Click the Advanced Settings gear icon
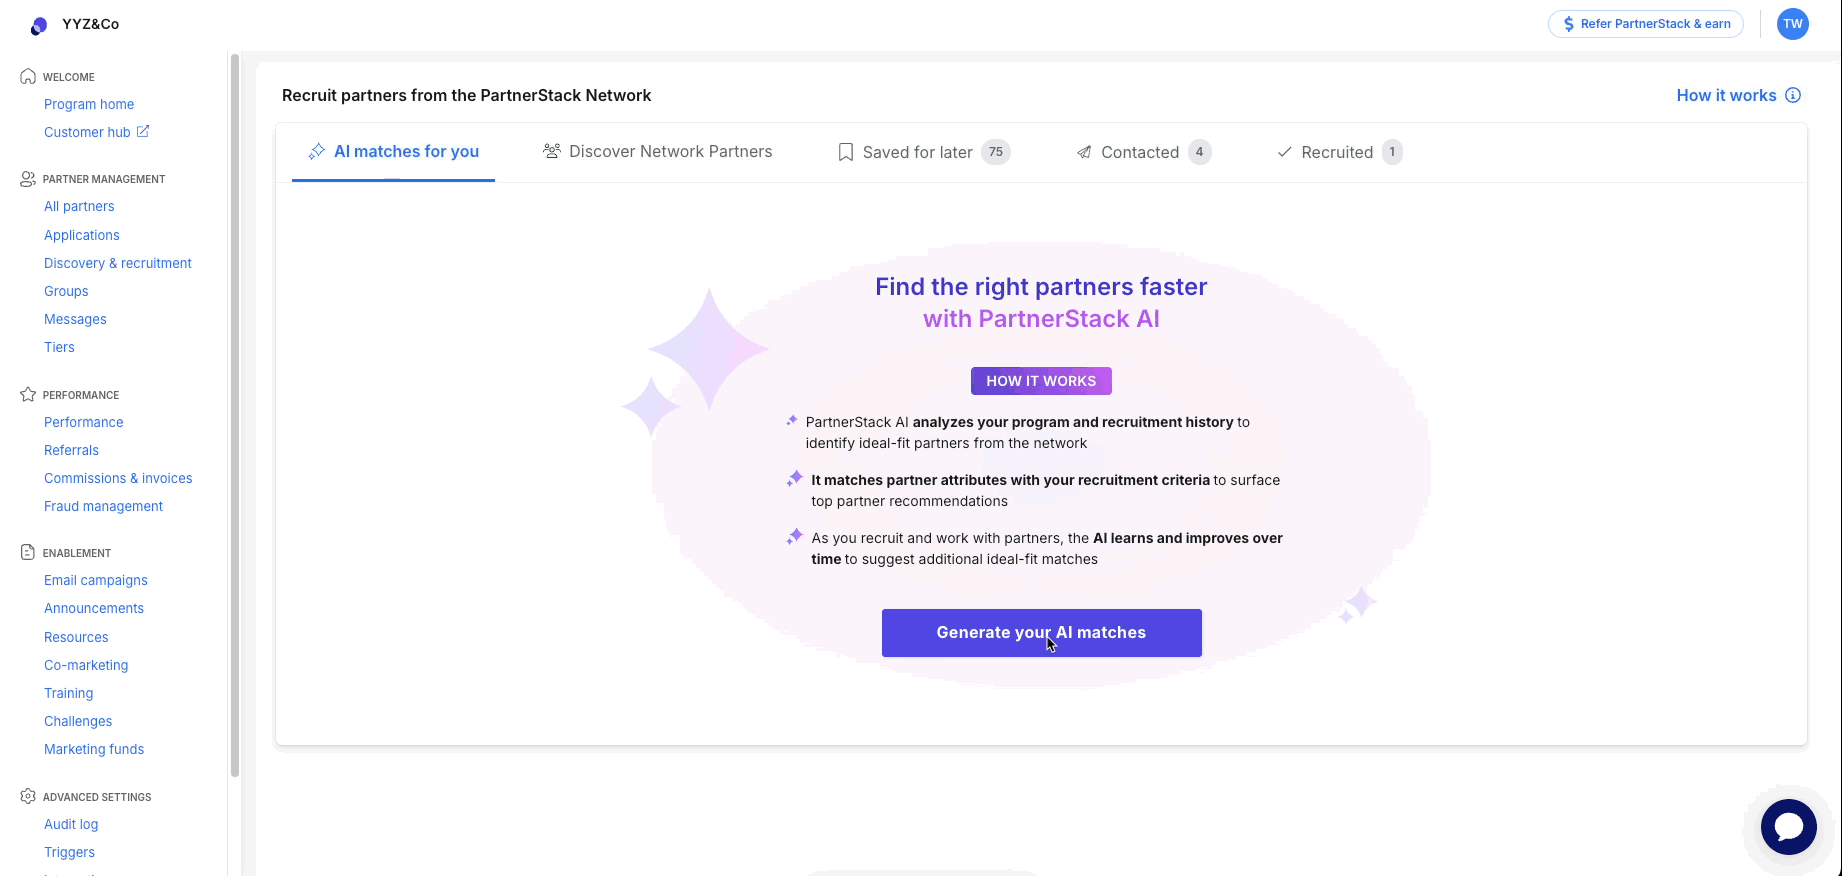This screenshot has width=1842, height=876. (x=28, y=796)
